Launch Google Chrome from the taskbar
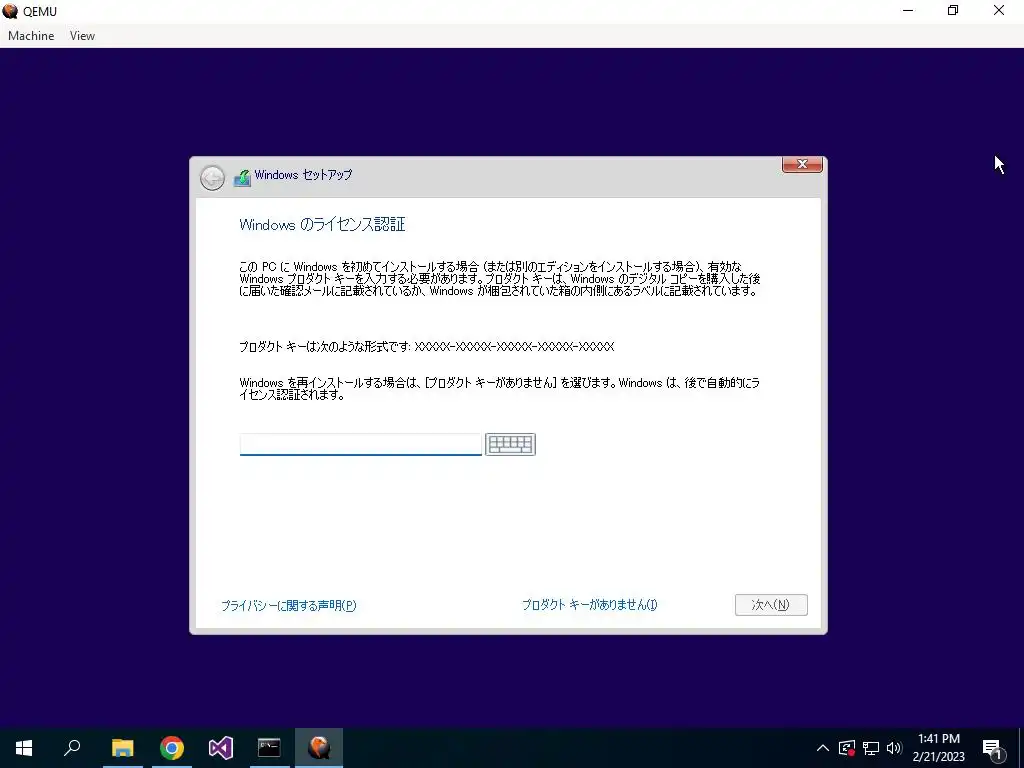Screen dimensions: 1024x768 (x=172, y=748)
